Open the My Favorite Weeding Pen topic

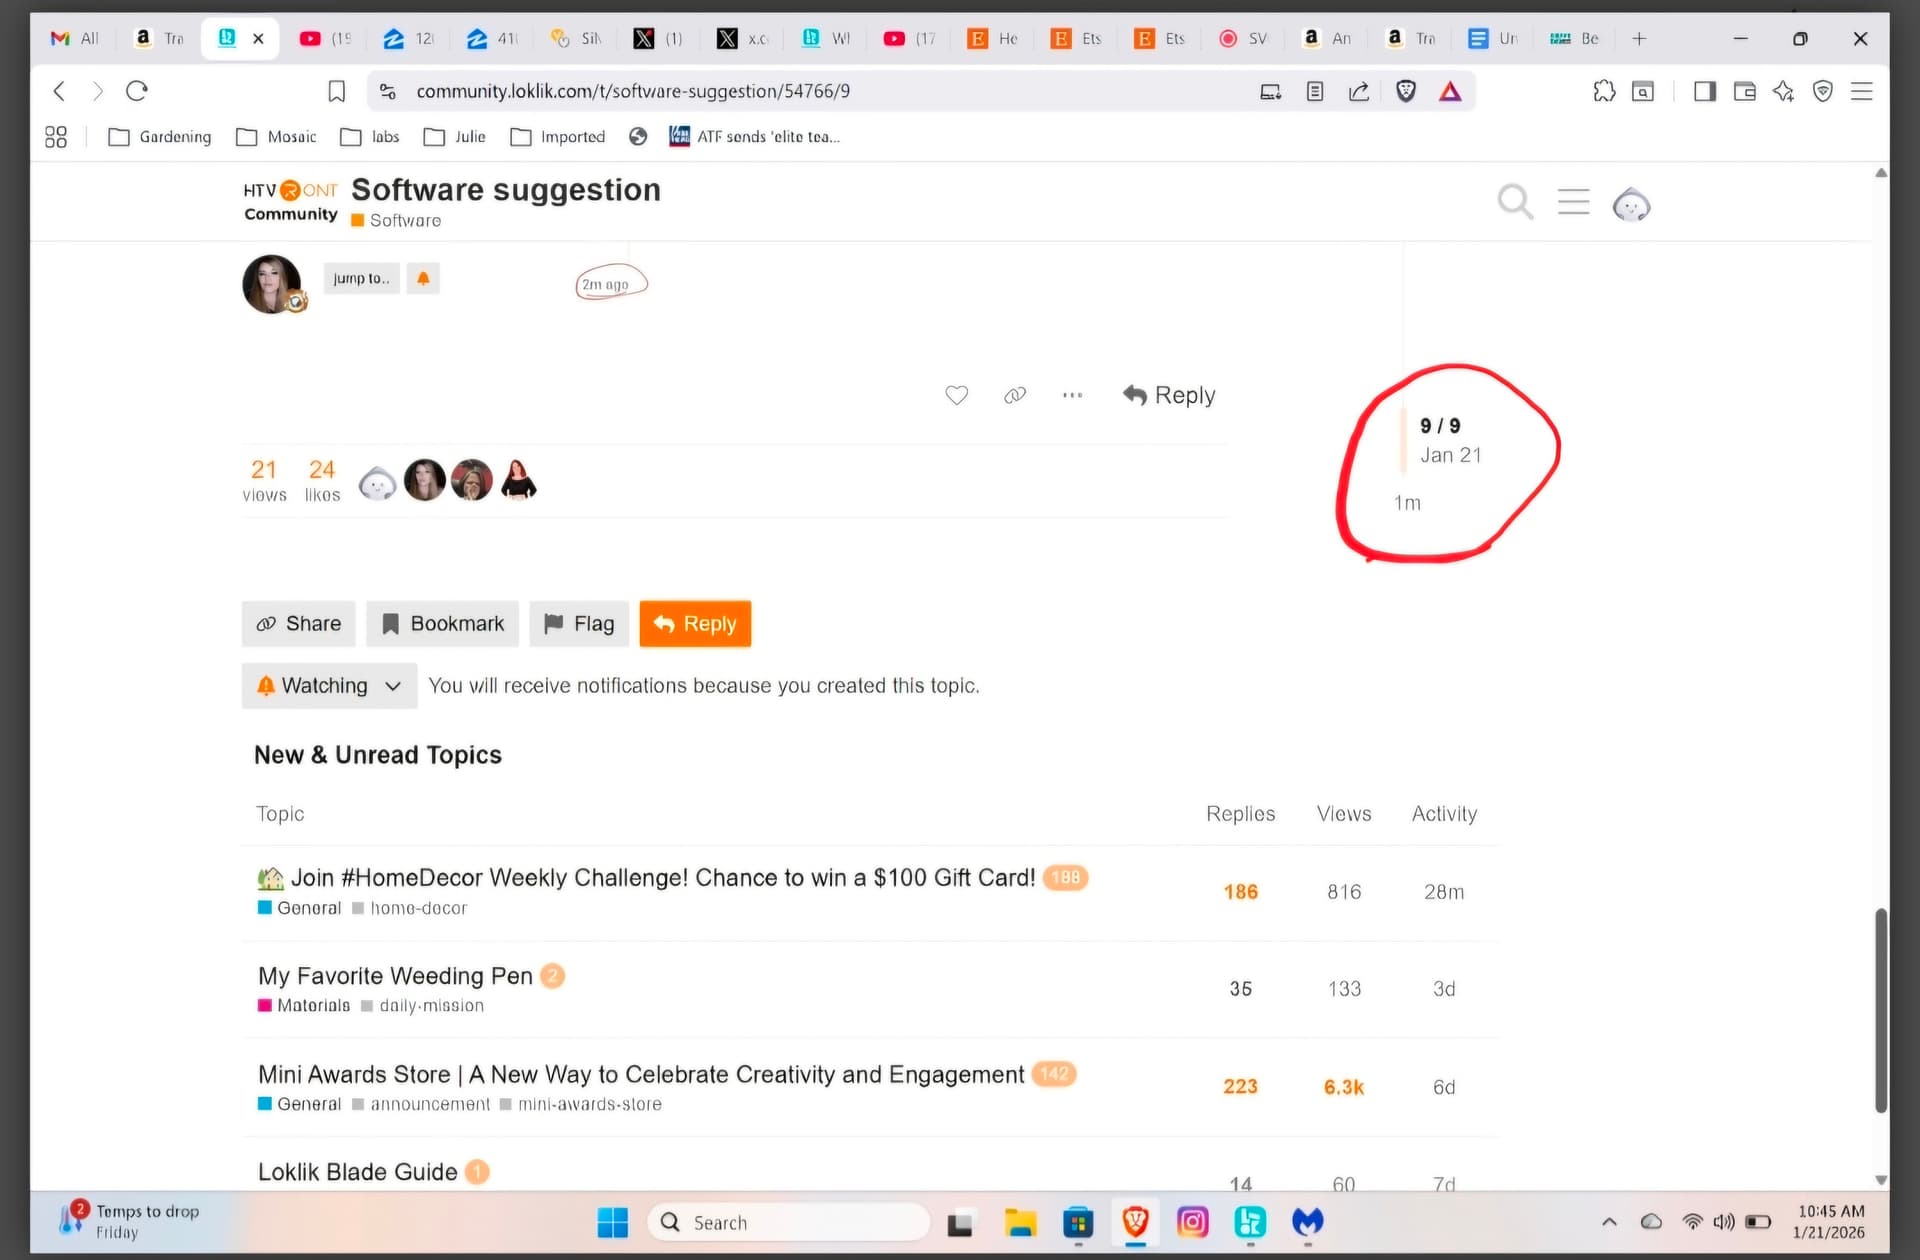pos(395,976)
